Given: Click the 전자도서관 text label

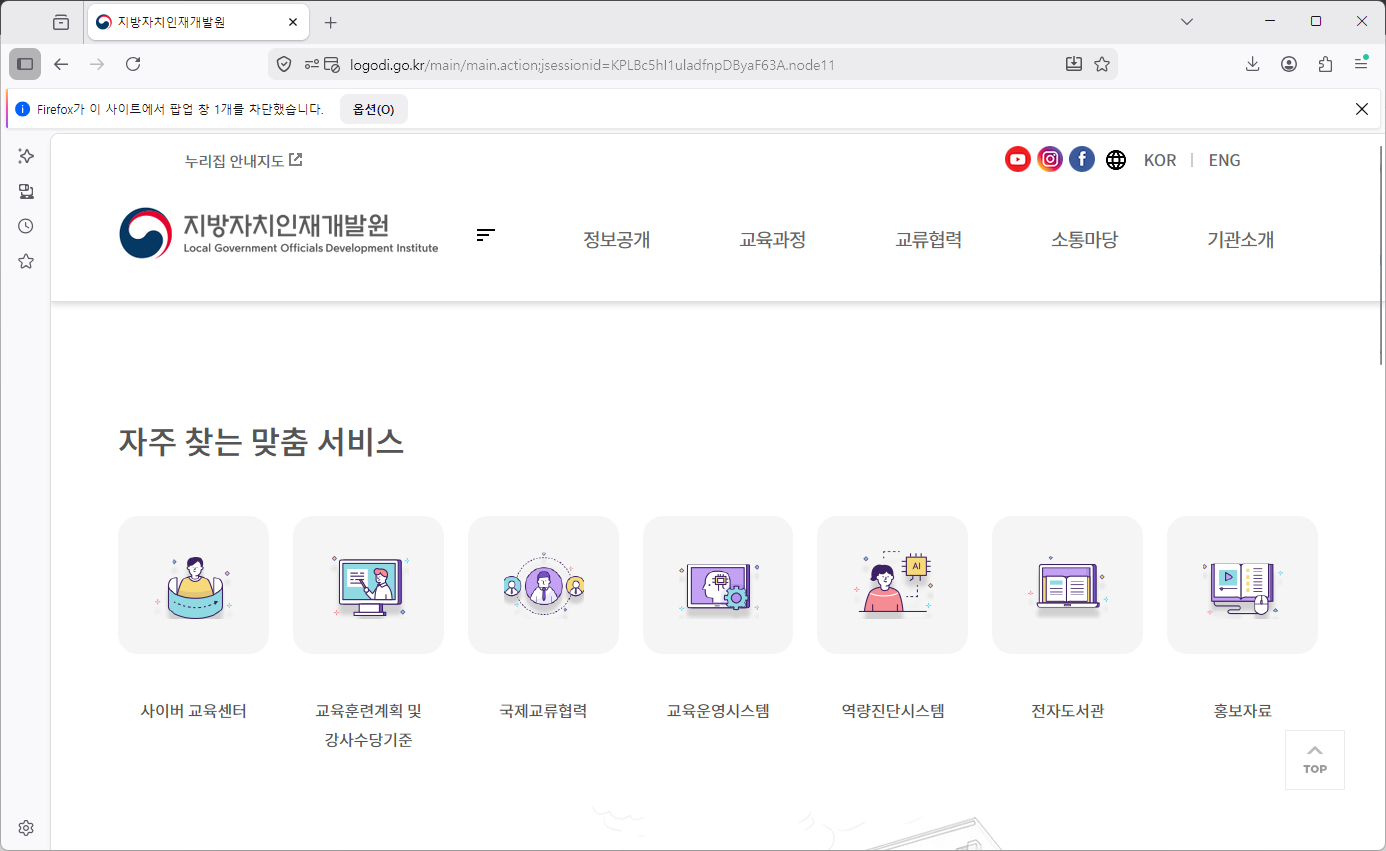Looking at the screenshot, I should click(x=1067, y=711).
